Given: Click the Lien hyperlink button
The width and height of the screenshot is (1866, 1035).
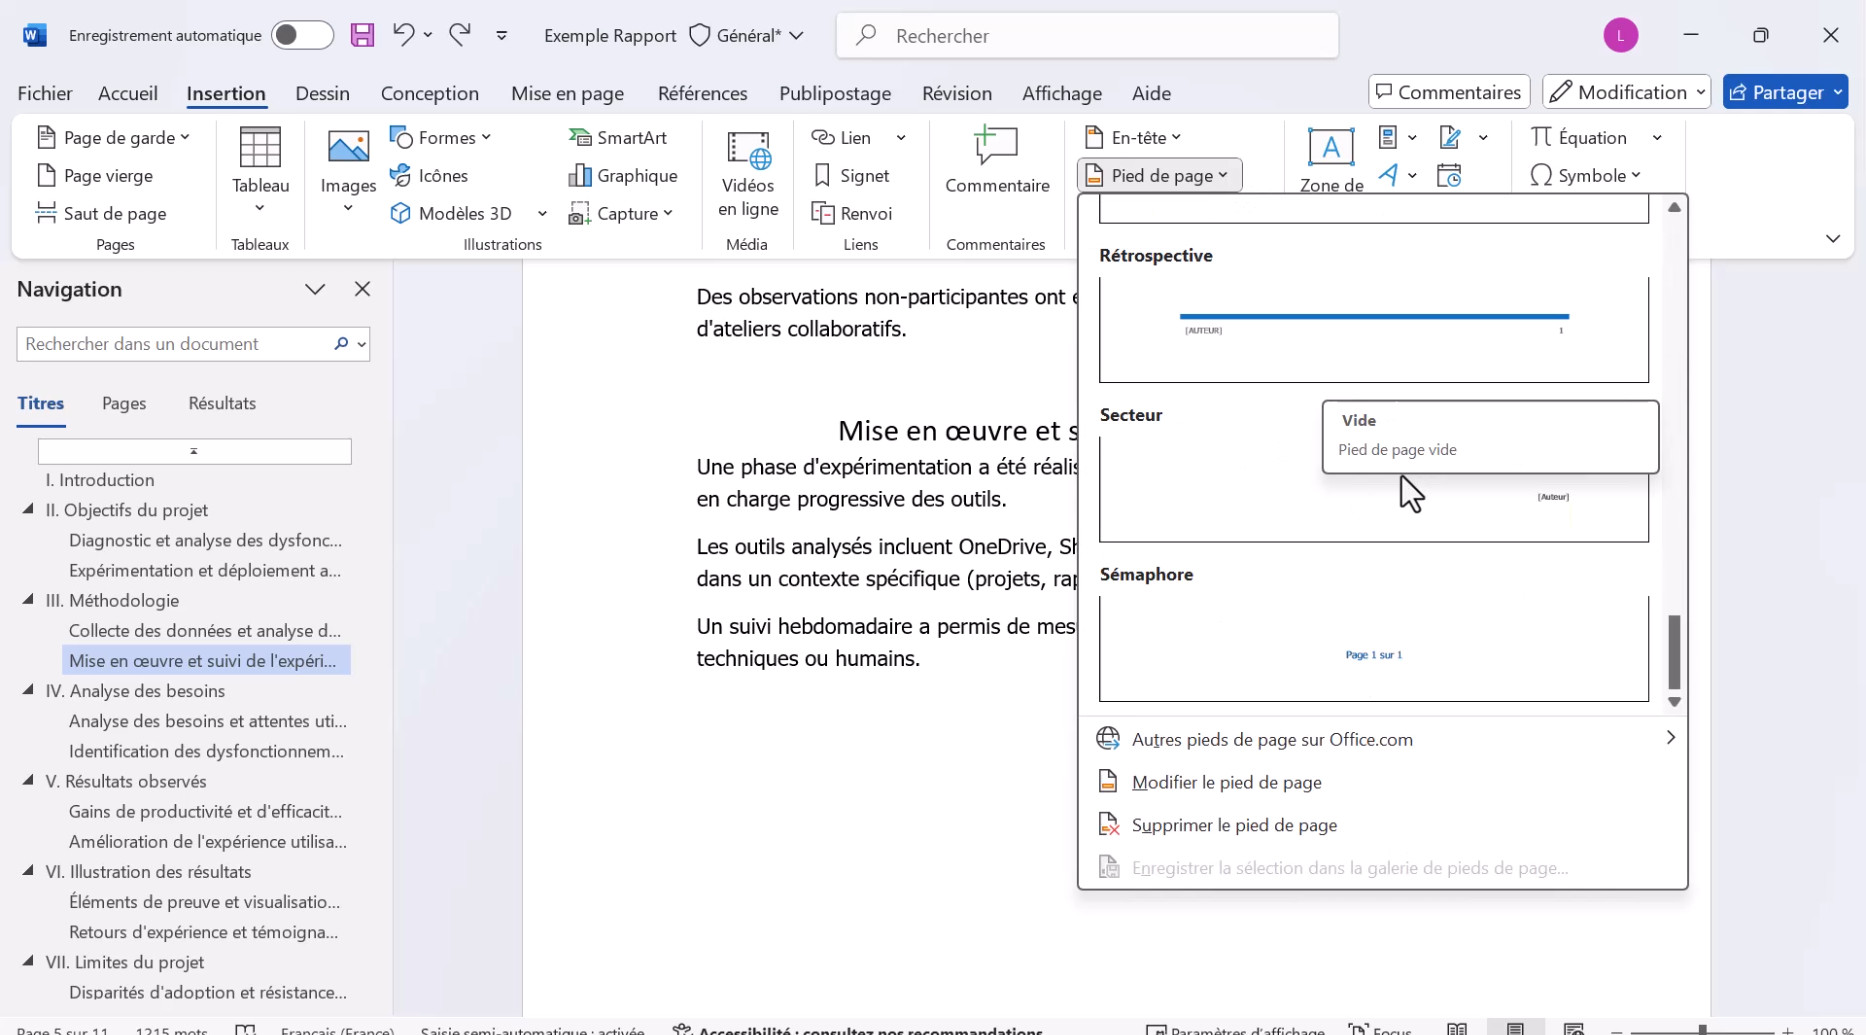Looking at the screenshot, I should (841, 137).
